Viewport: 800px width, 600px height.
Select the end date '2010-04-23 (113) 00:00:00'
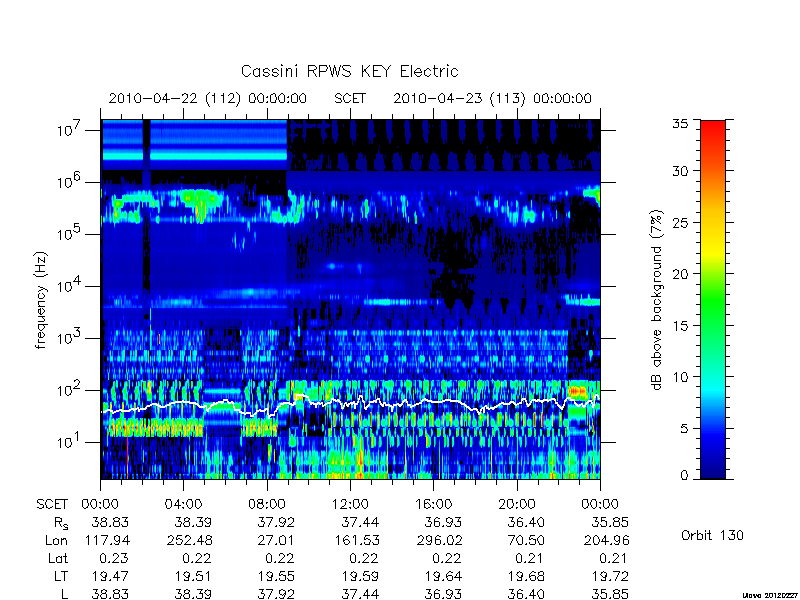coord(492,98)
